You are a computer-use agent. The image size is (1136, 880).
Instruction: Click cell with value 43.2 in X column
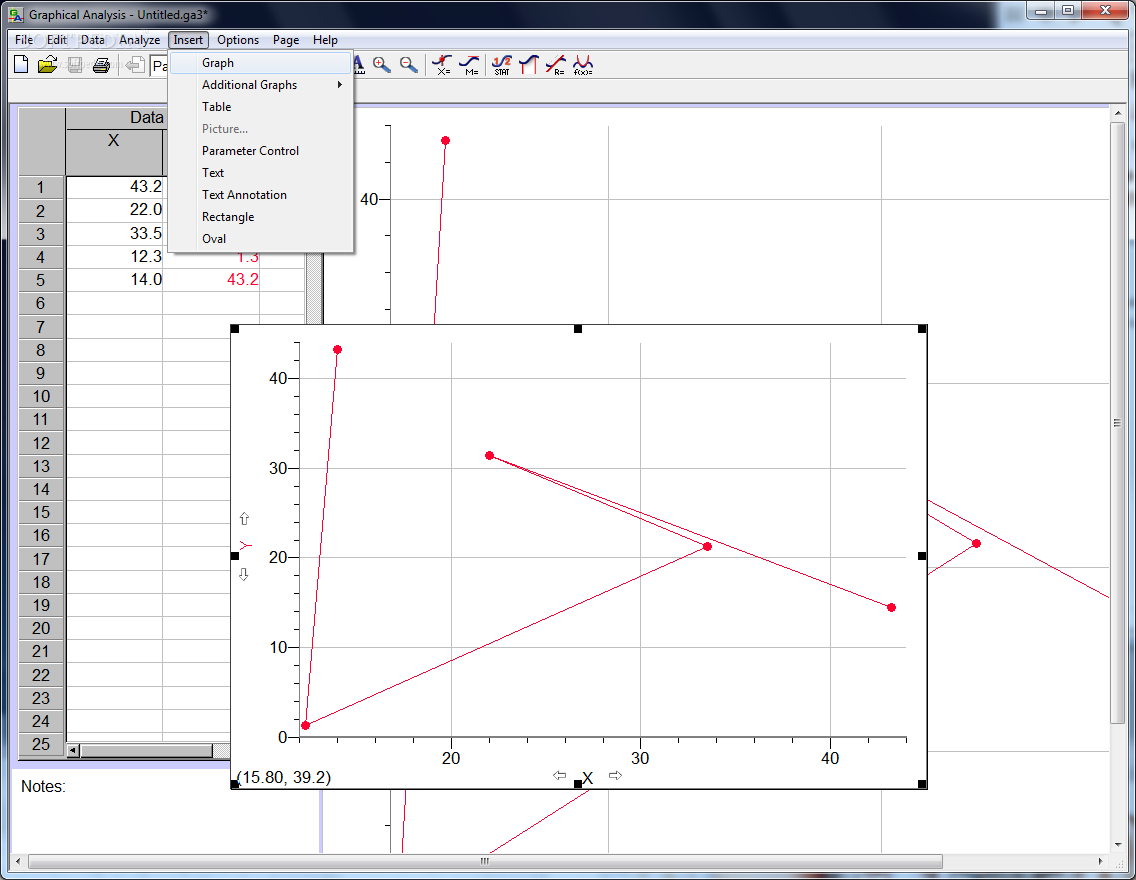[114, 187]
